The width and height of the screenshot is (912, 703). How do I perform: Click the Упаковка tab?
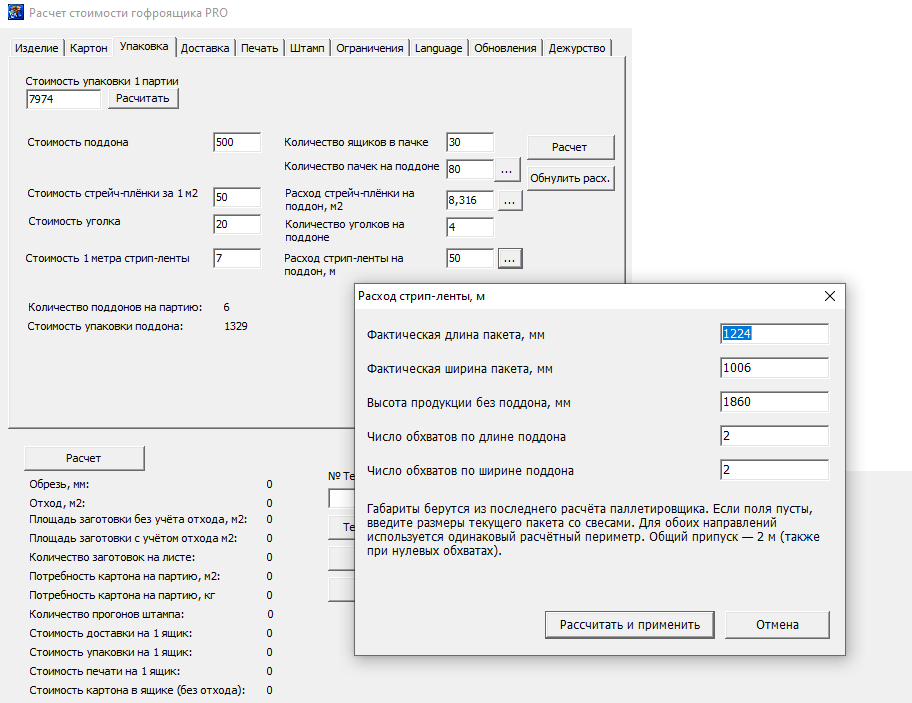tap(144, 47)
